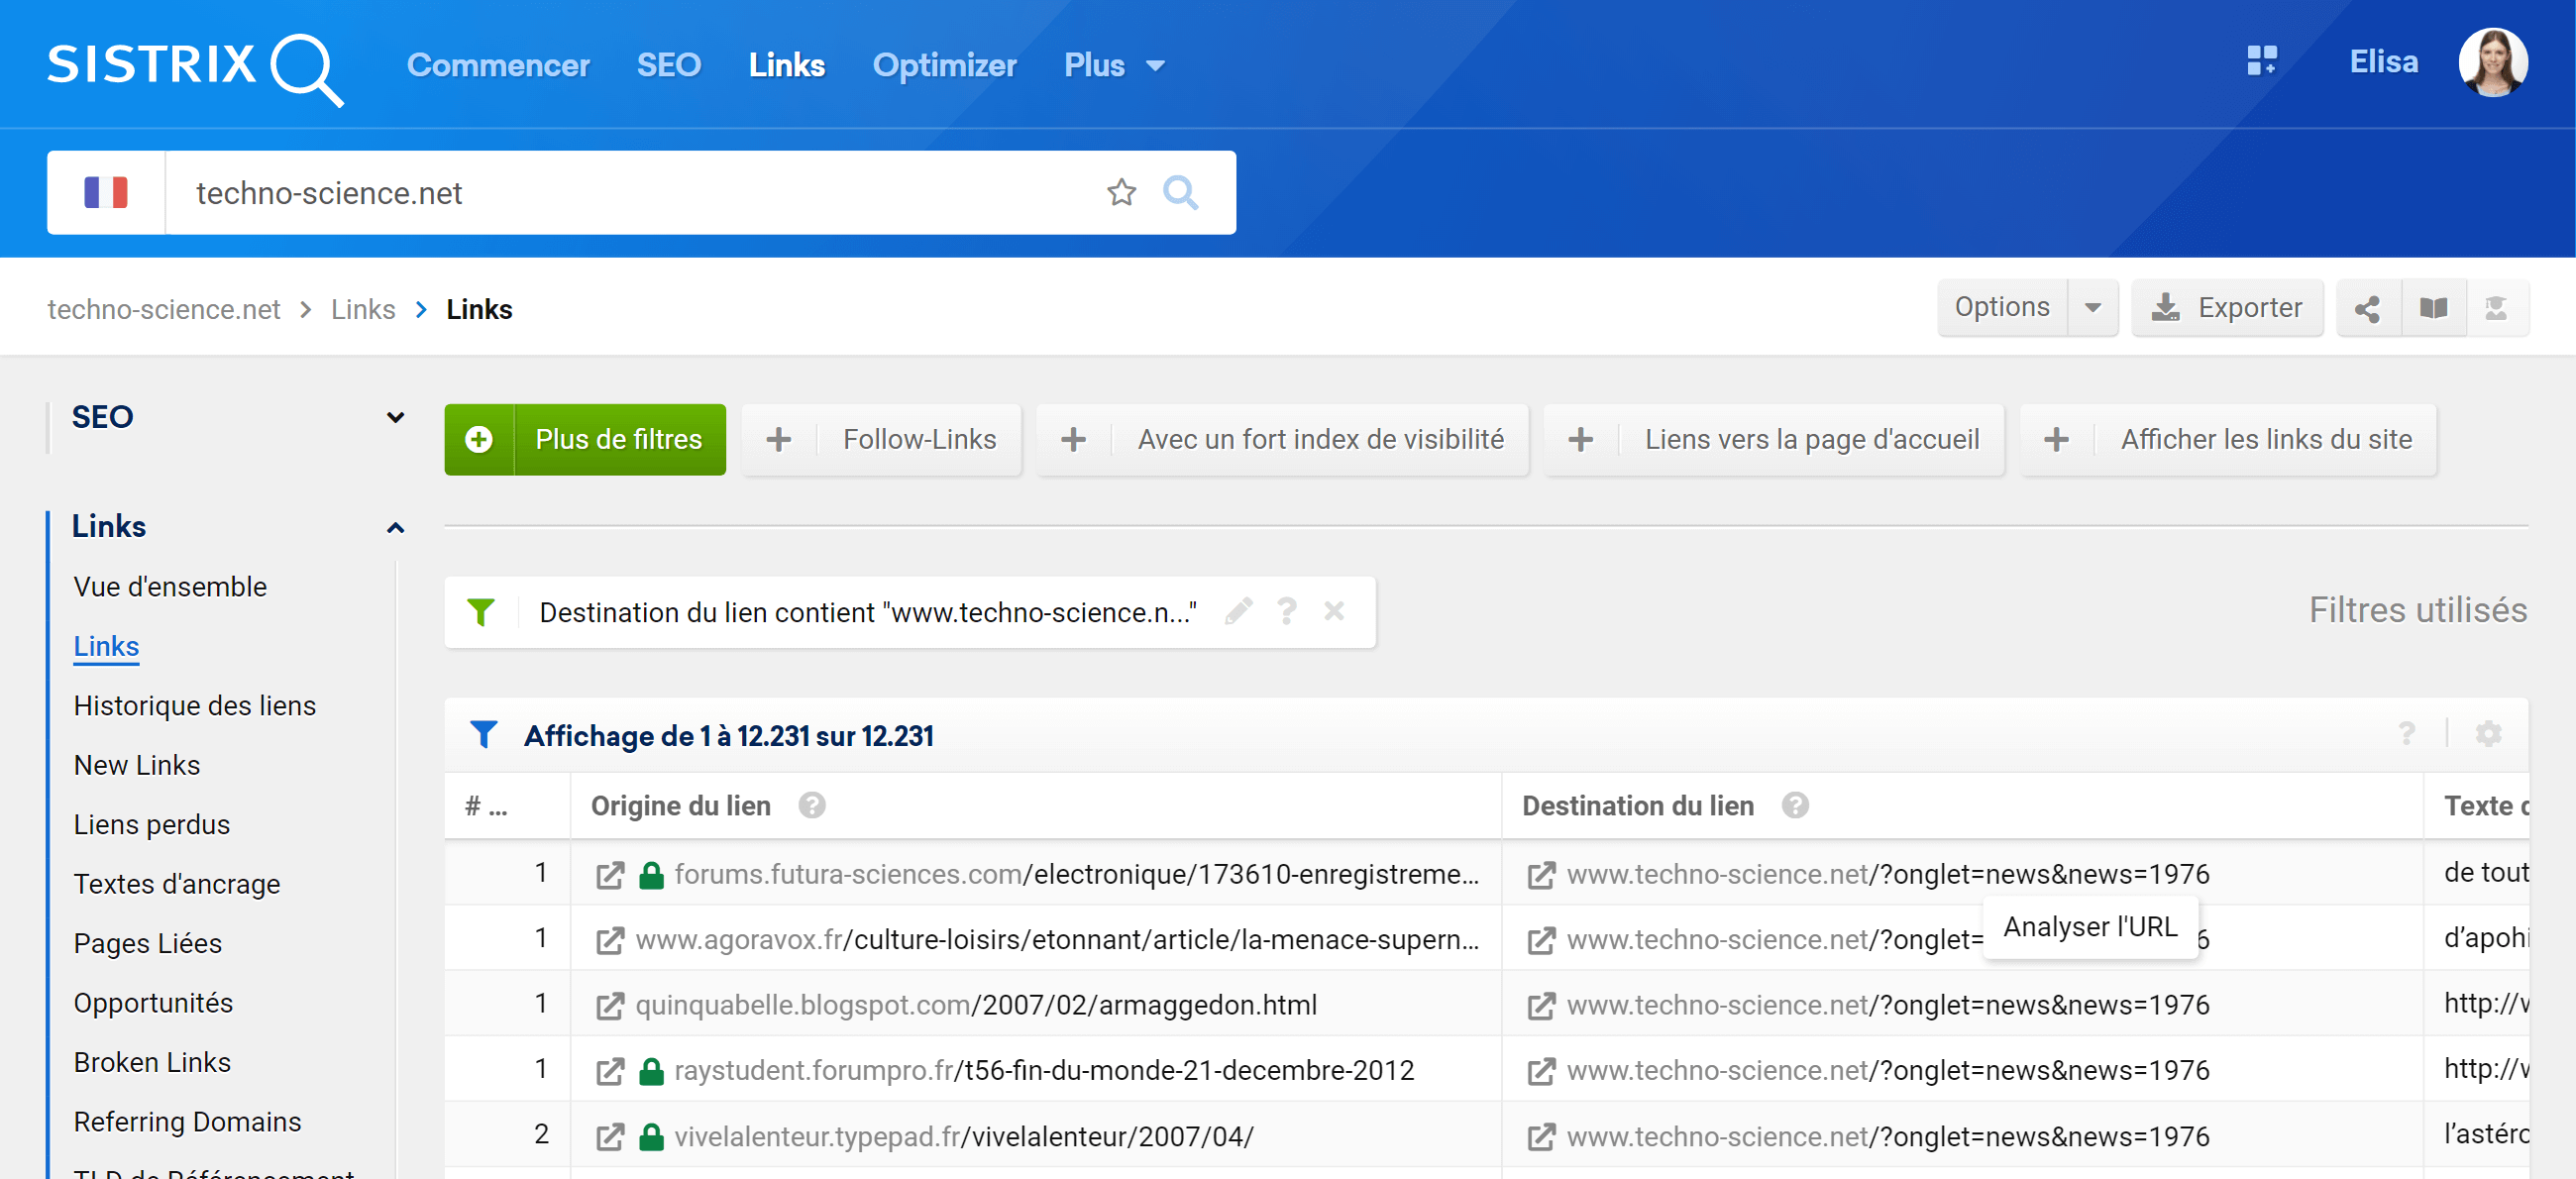This screenshot has height=1179, width=2576.
Task: Click the Origine du lien column header
Action: pos(681,805)
